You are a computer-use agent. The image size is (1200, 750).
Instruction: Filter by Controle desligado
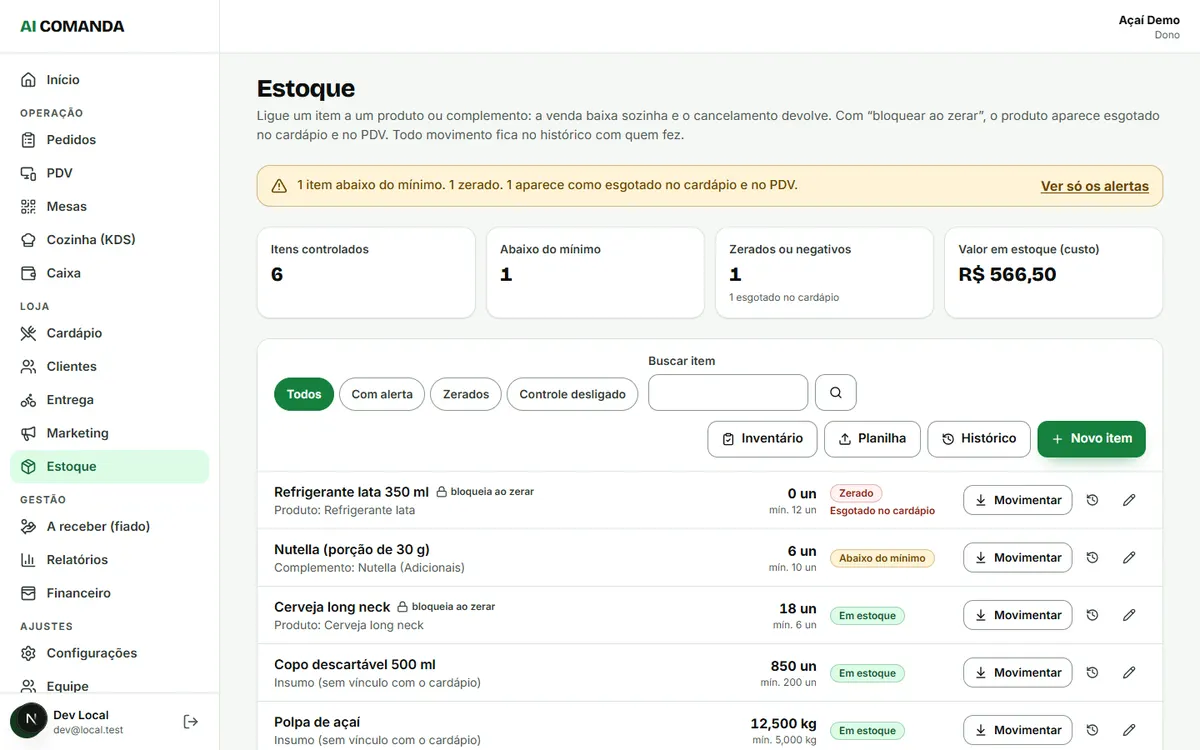572,394
